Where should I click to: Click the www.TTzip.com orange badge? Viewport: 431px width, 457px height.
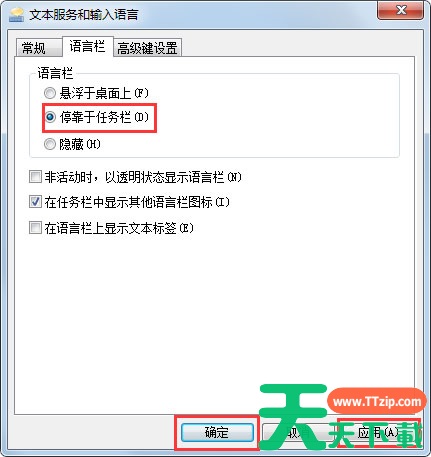coord(377,402)
